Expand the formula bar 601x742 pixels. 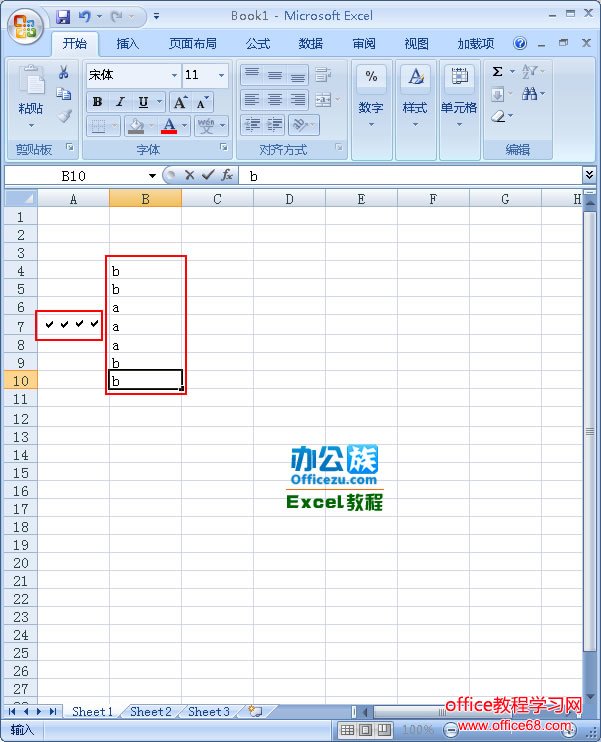[x=589, y=175]
